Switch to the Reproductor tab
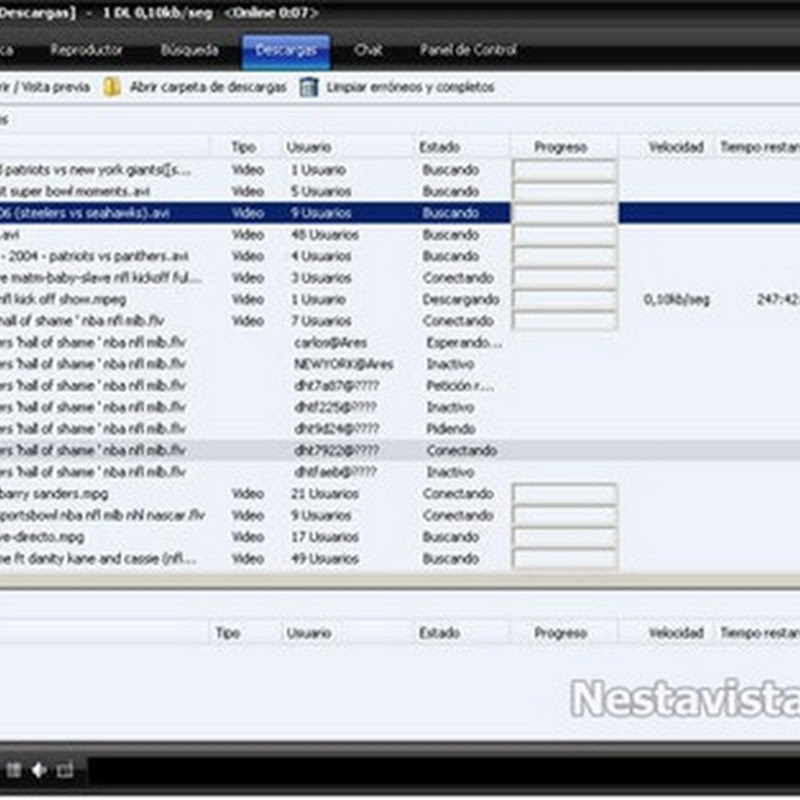The width and height of the screenshot is (800, 800). [x=87, y=50]
